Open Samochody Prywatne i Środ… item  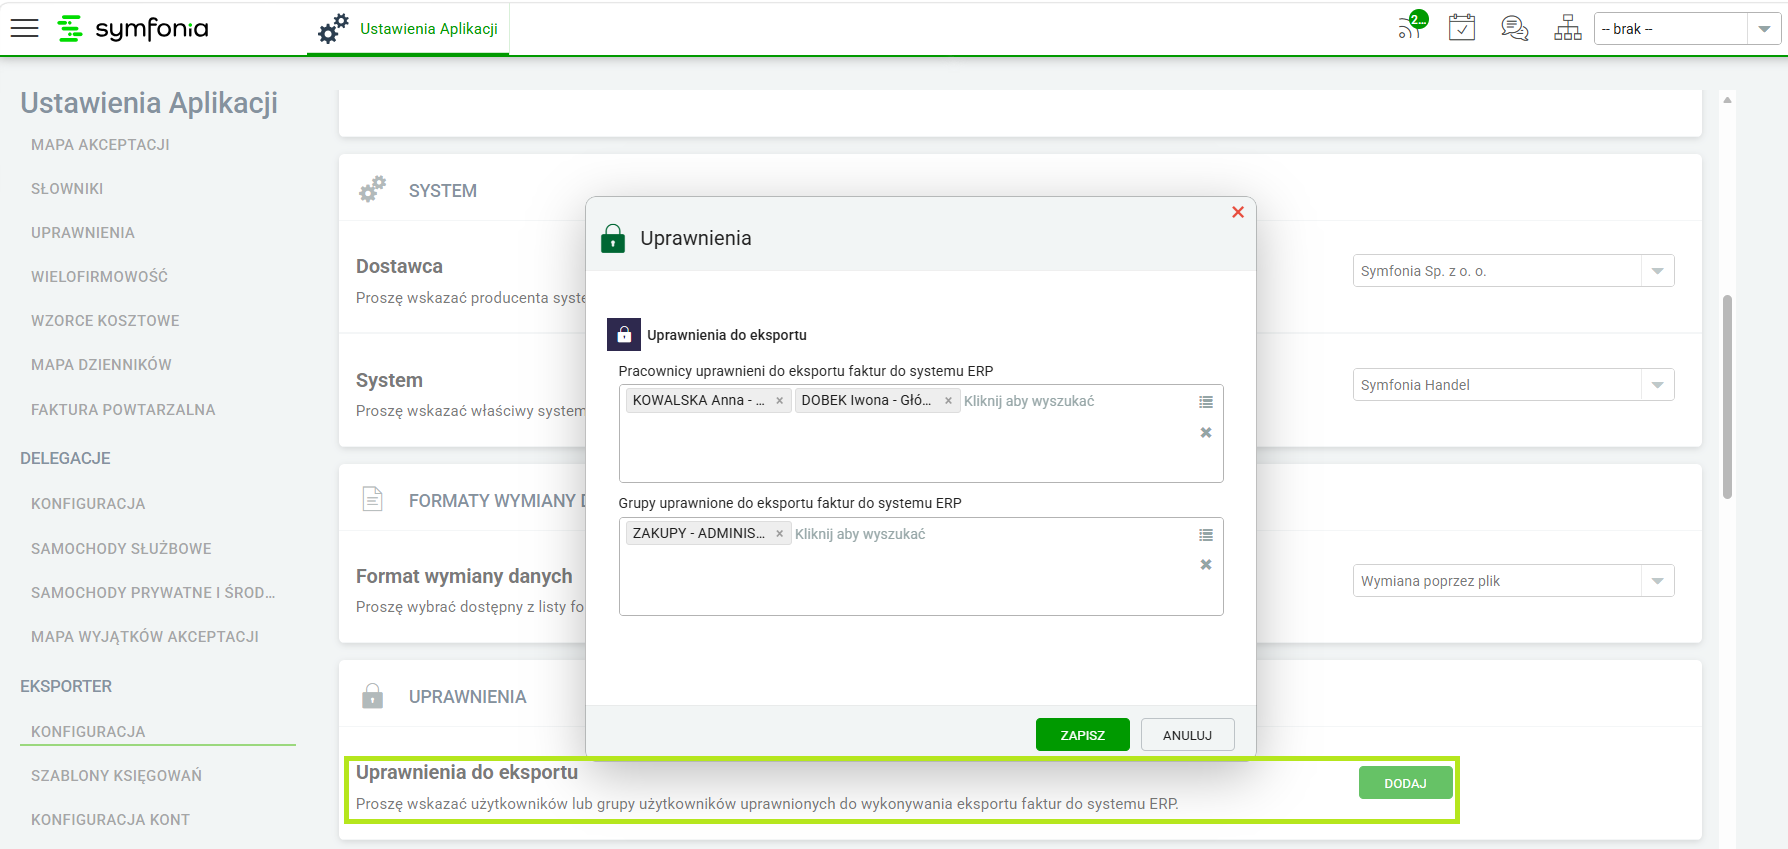153,593
